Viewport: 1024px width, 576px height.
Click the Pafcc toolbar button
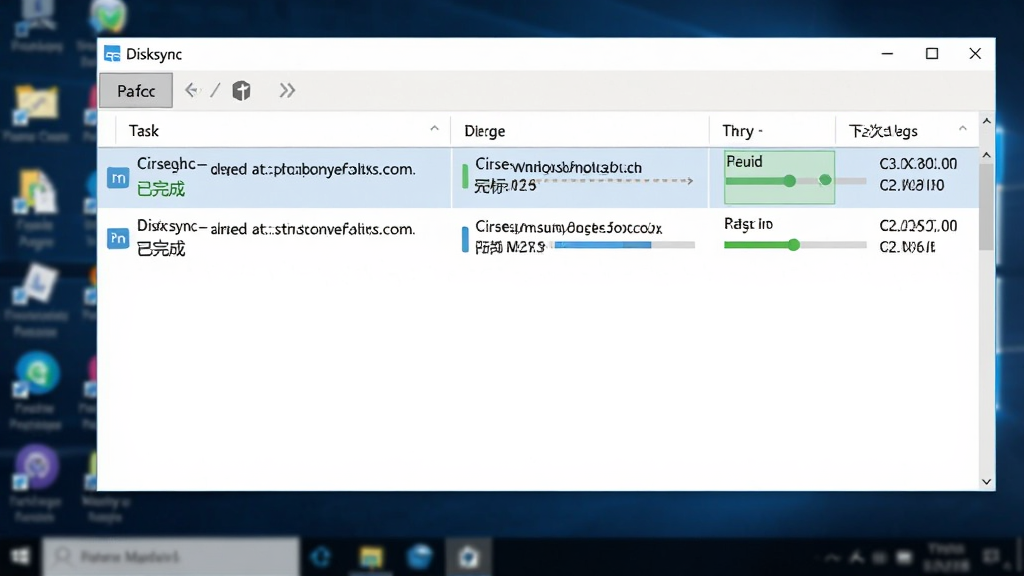click(136, 91)
